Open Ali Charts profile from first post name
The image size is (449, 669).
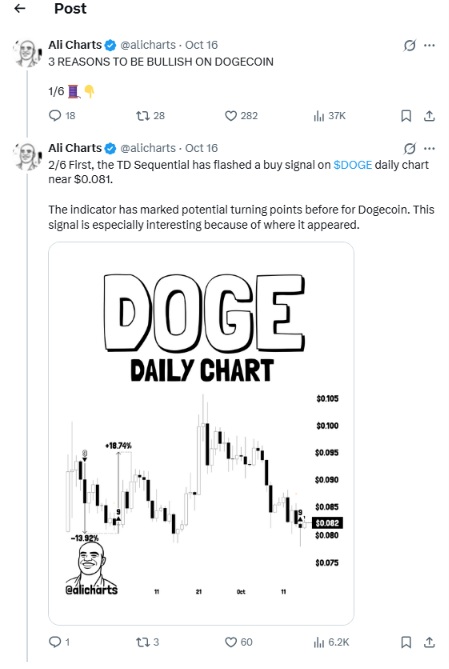click(x=75, y=45)
